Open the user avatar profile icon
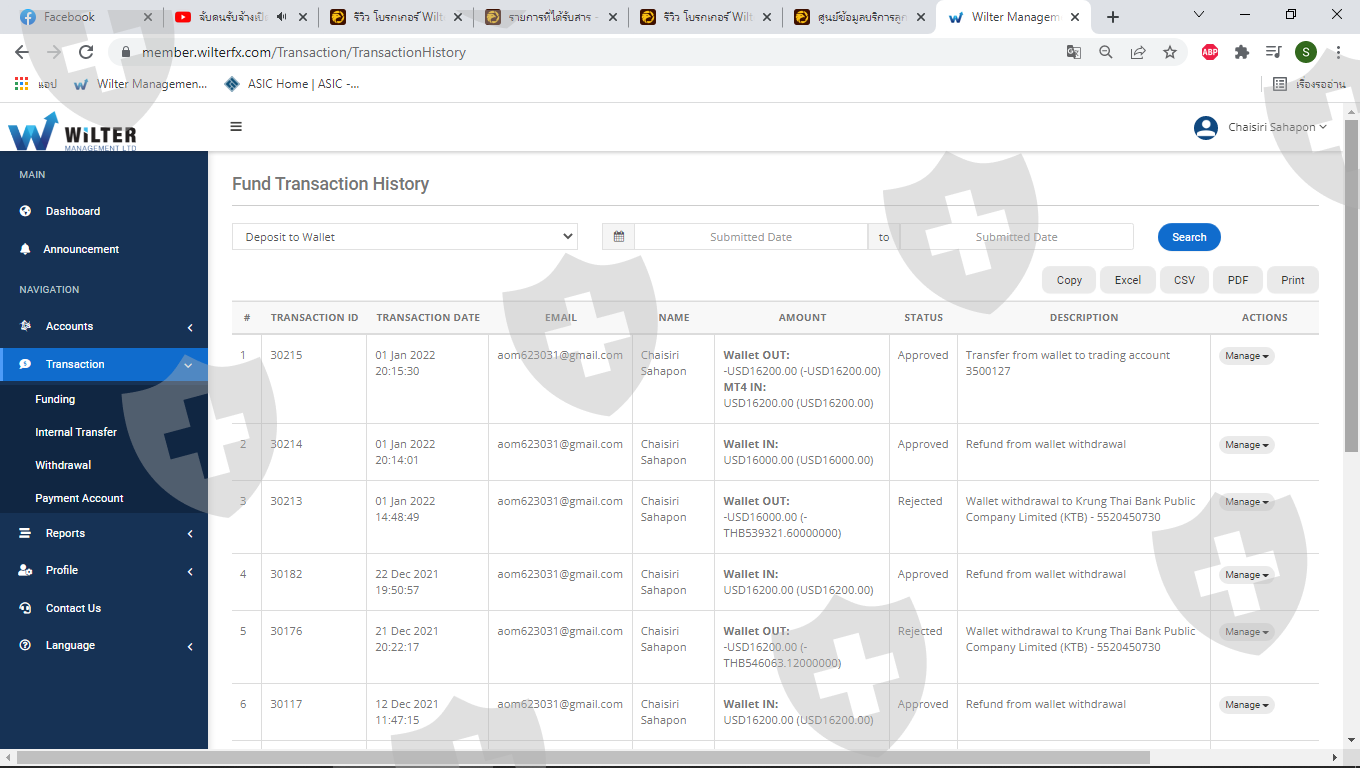This screenshot has height=768, width=1360. click(x=1206, y=127)
